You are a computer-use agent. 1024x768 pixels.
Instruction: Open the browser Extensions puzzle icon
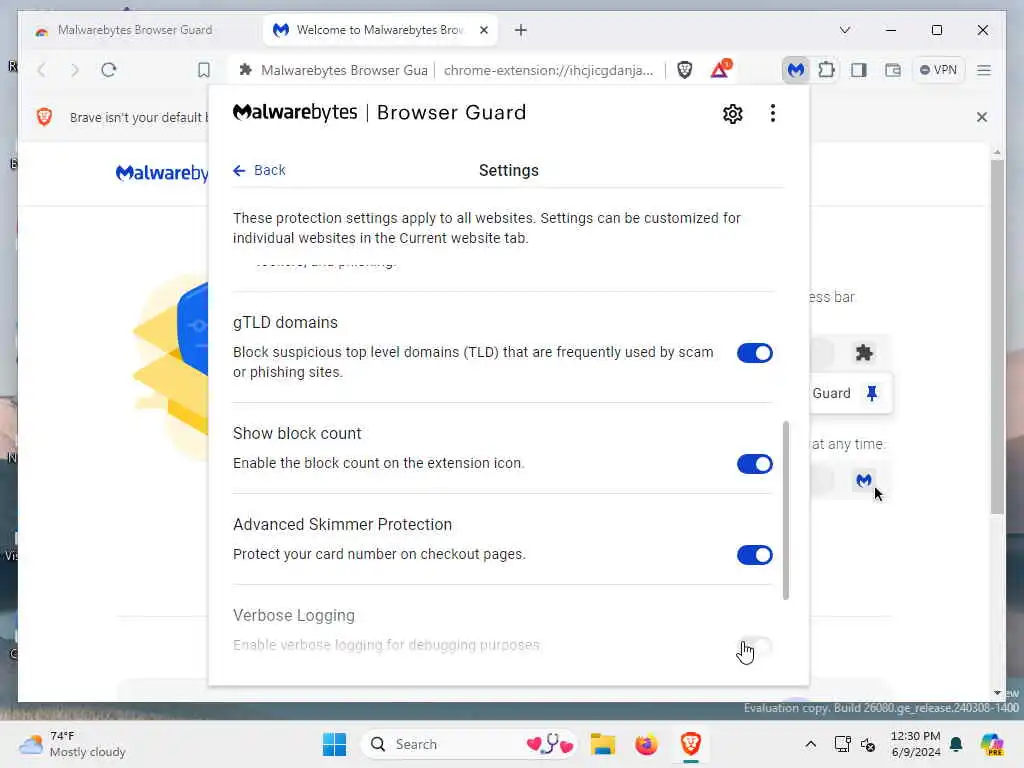point(827,70)
